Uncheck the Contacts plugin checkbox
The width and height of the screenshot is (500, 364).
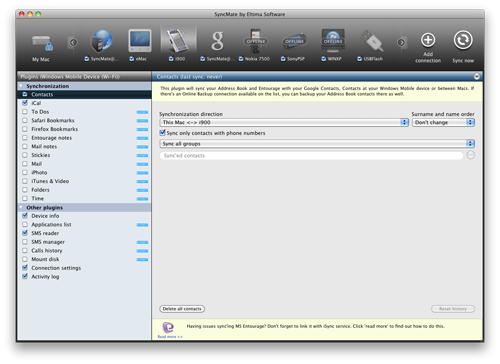pos(25,94)
